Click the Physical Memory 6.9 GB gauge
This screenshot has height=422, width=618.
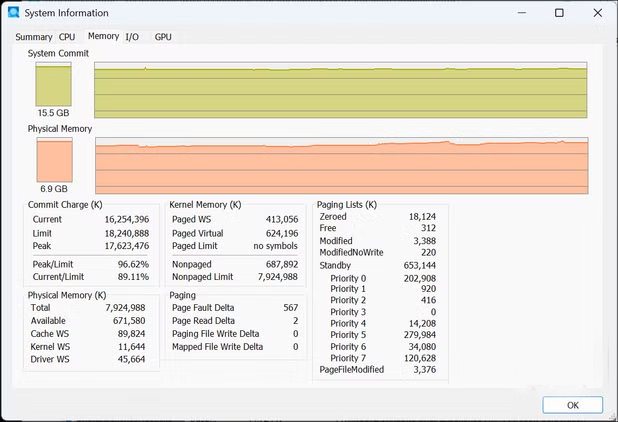54,160
